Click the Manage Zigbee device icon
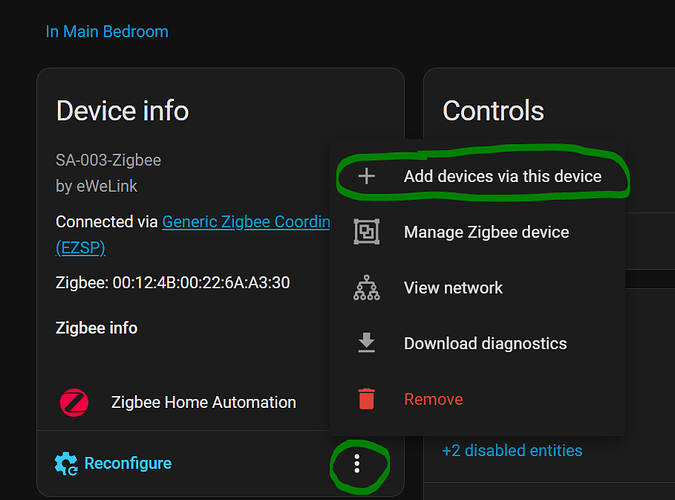 point(367,232)
